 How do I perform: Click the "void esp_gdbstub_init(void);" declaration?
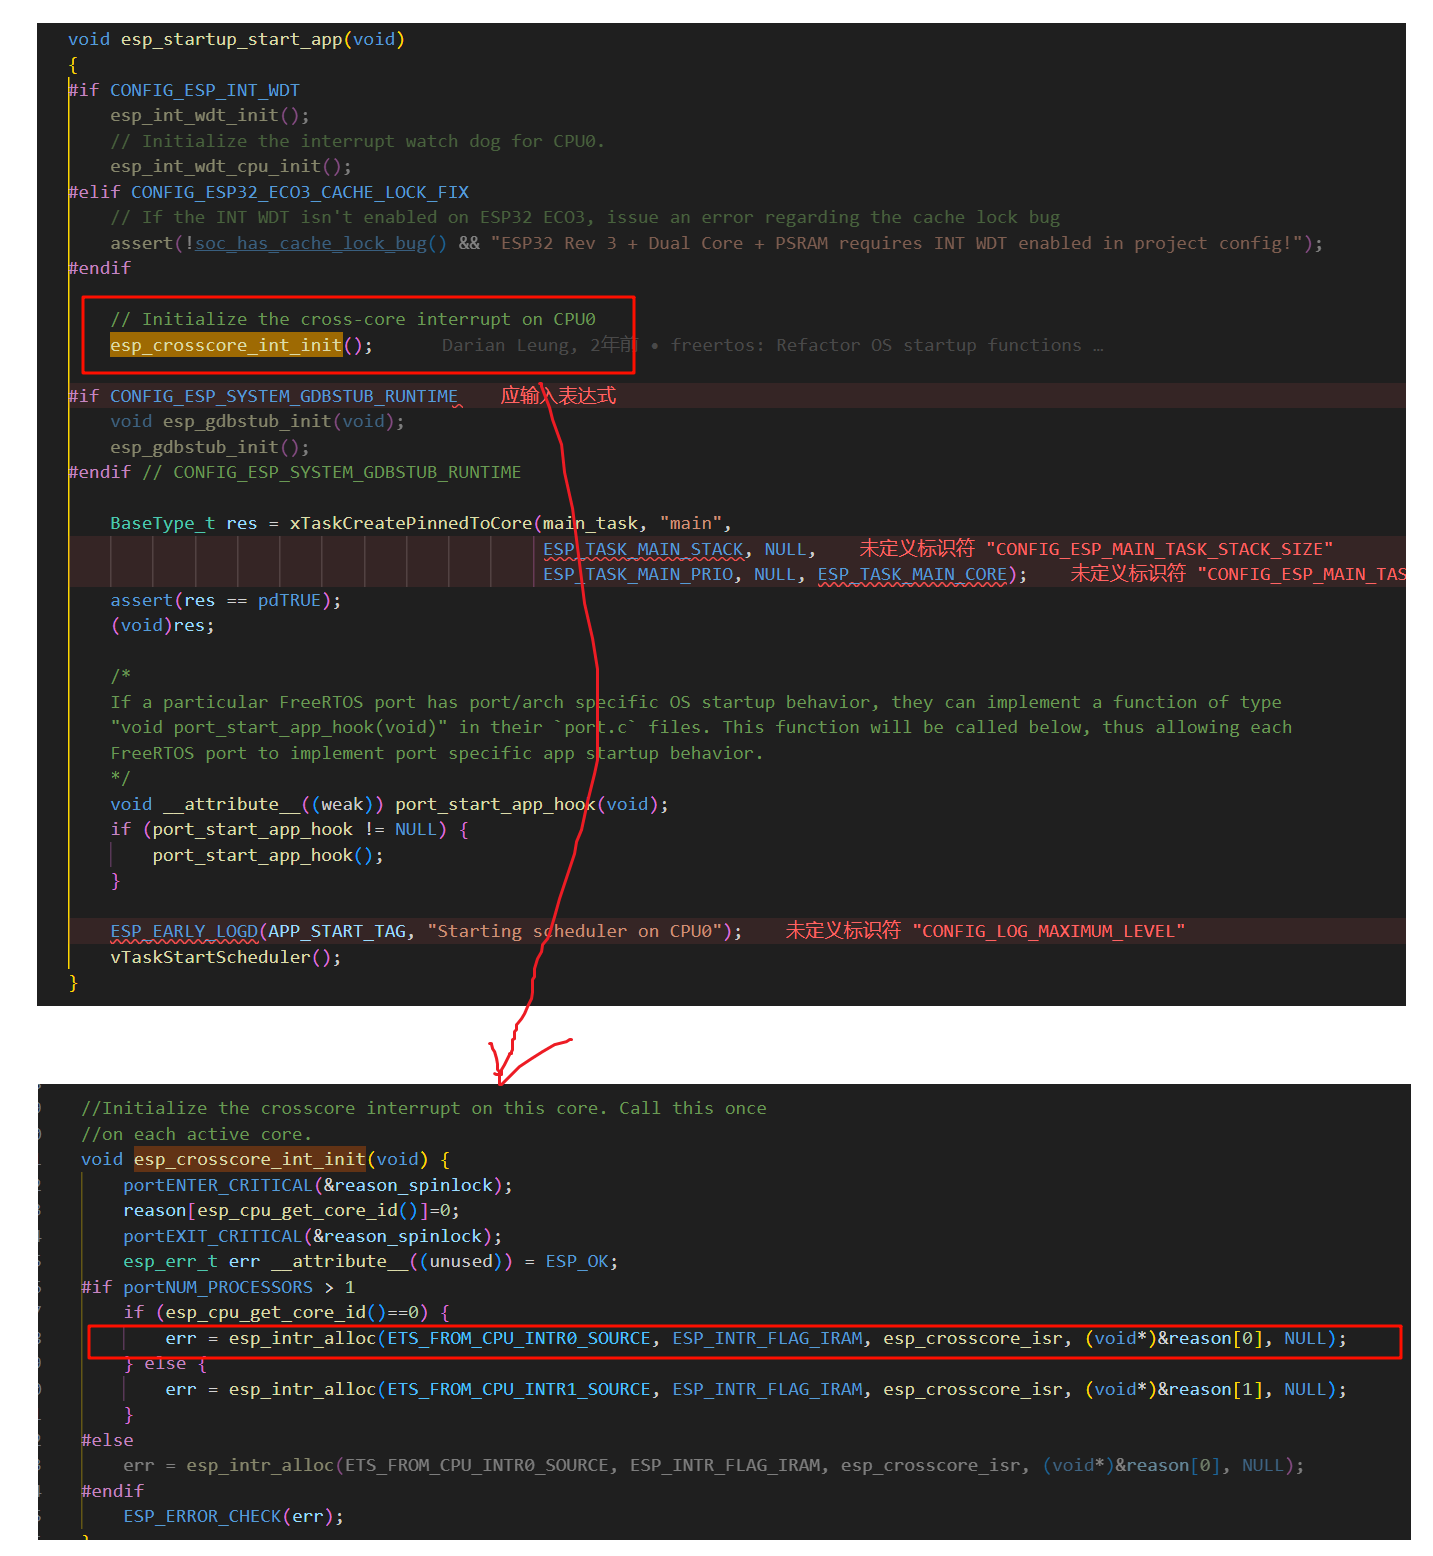(257, 422)
